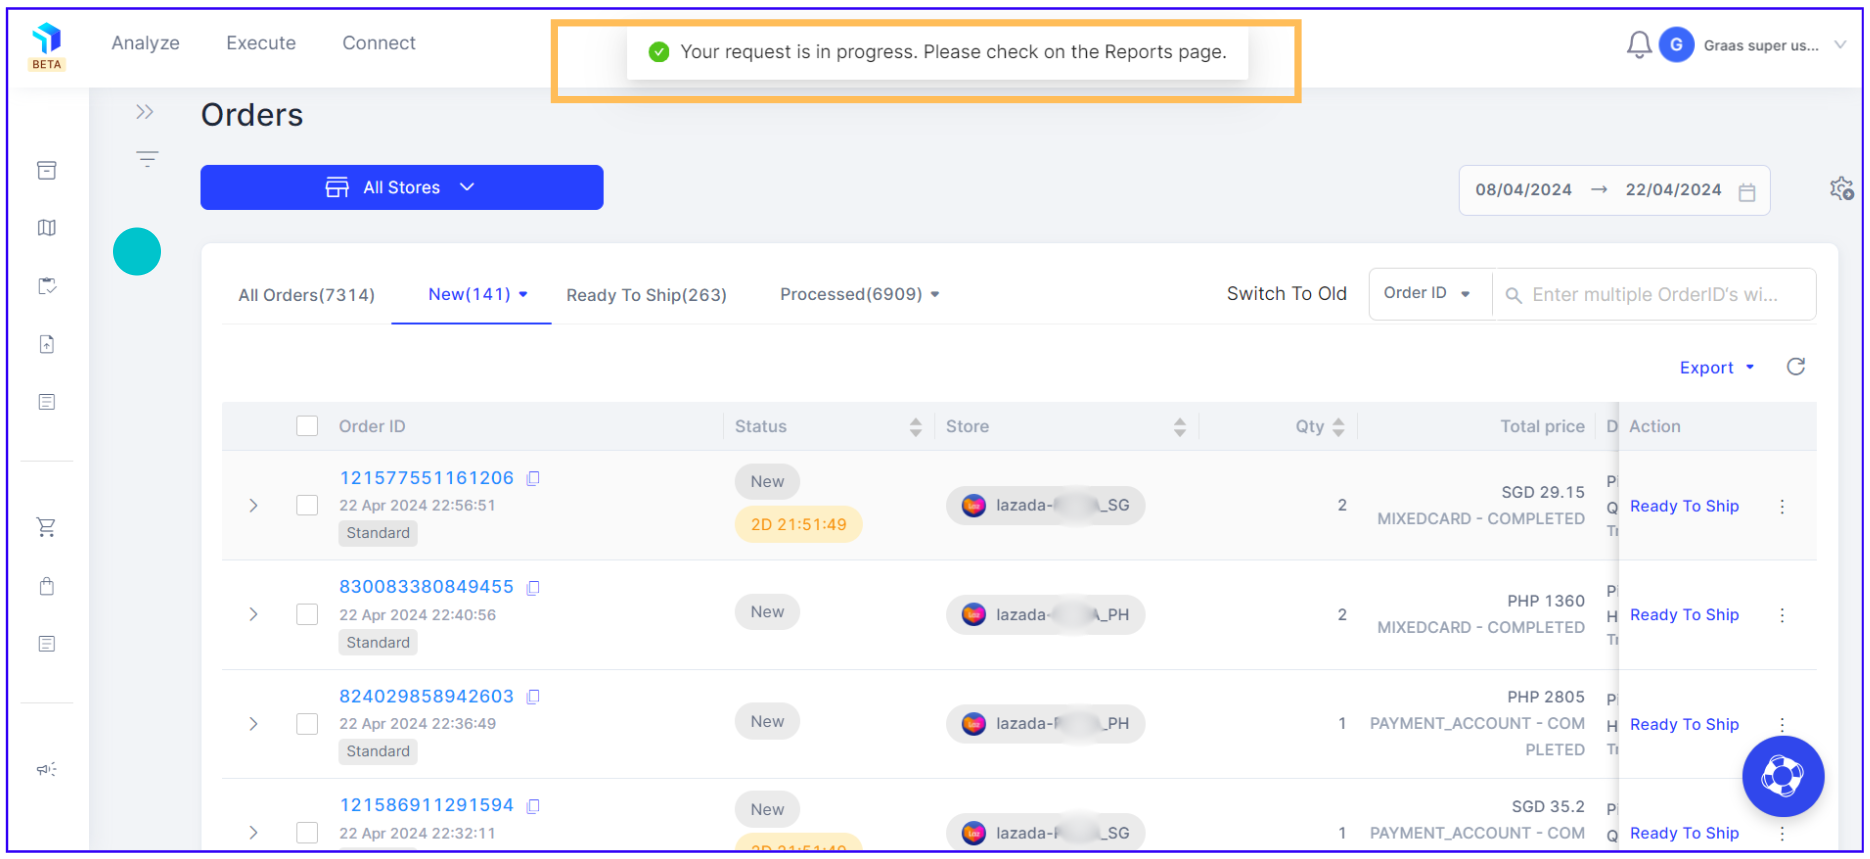Open the filter lines icon
1870x859 pixels.
[x=147, y=158]
